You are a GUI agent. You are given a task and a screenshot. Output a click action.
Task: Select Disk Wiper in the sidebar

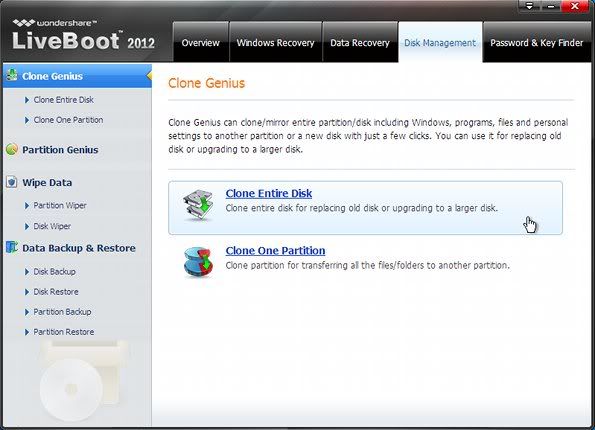coord(52,226)
